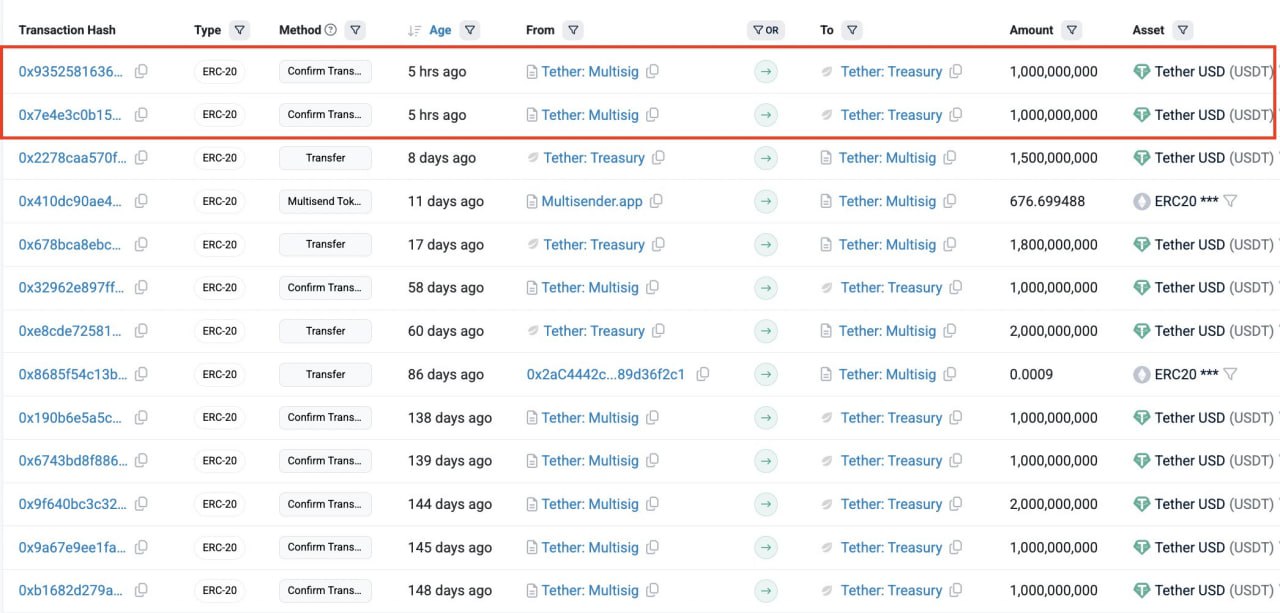The image size is (1280, 613).
Task: Open transaction 0xe8cde72581
Action: click(x=72, y=331)
